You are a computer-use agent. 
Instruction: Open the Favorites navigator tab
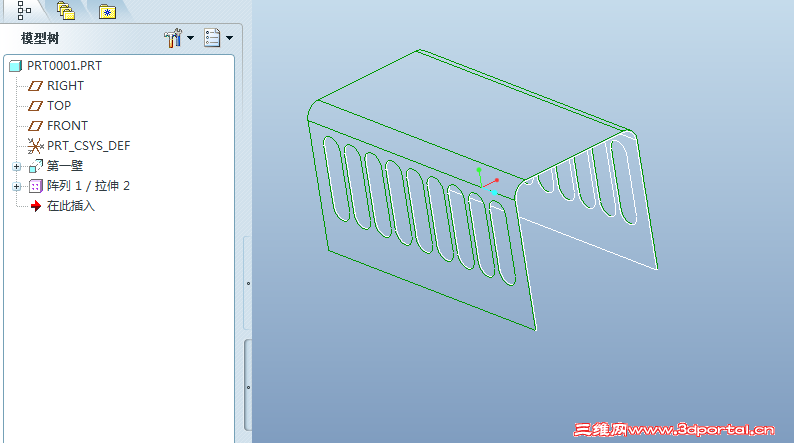[x=107, y=12]
